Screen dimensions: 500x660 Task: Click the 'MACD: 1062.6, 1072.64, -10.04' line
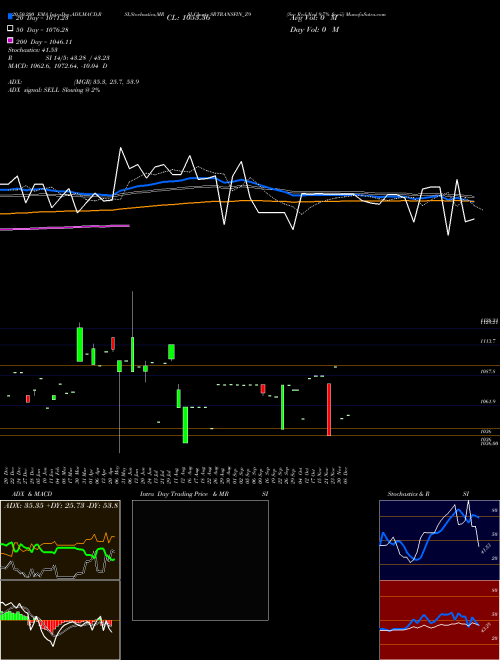pyautogui.click(x=55, y=66)
